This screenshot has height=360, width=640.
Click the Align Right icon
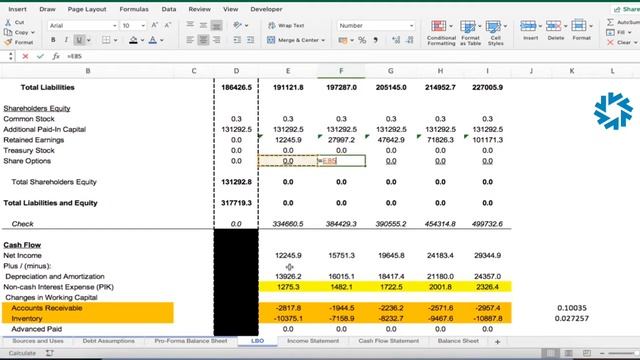216,40
